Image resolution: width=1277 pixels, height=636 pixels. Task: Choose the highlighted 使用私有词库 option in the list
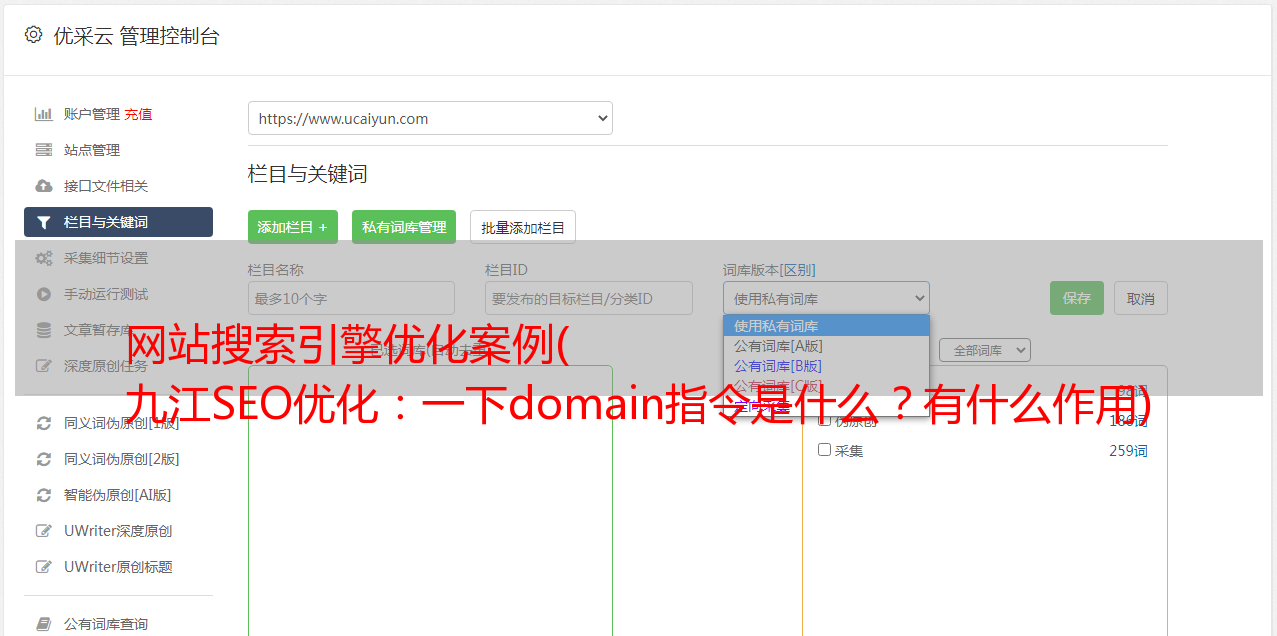pyautogui.click(x=826, y=326)
